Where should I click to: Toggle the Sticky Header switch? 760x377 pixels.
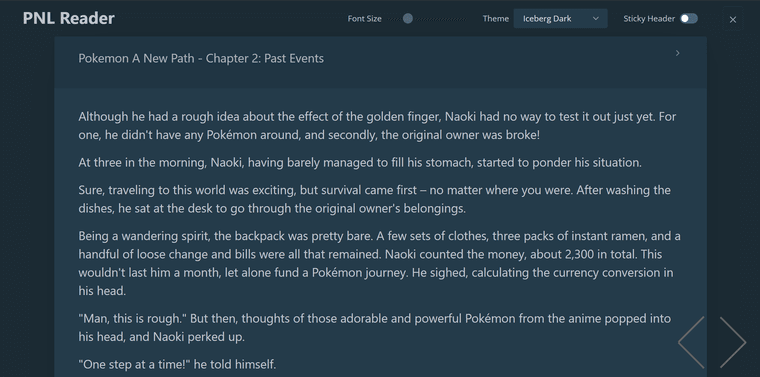[689, 18]
